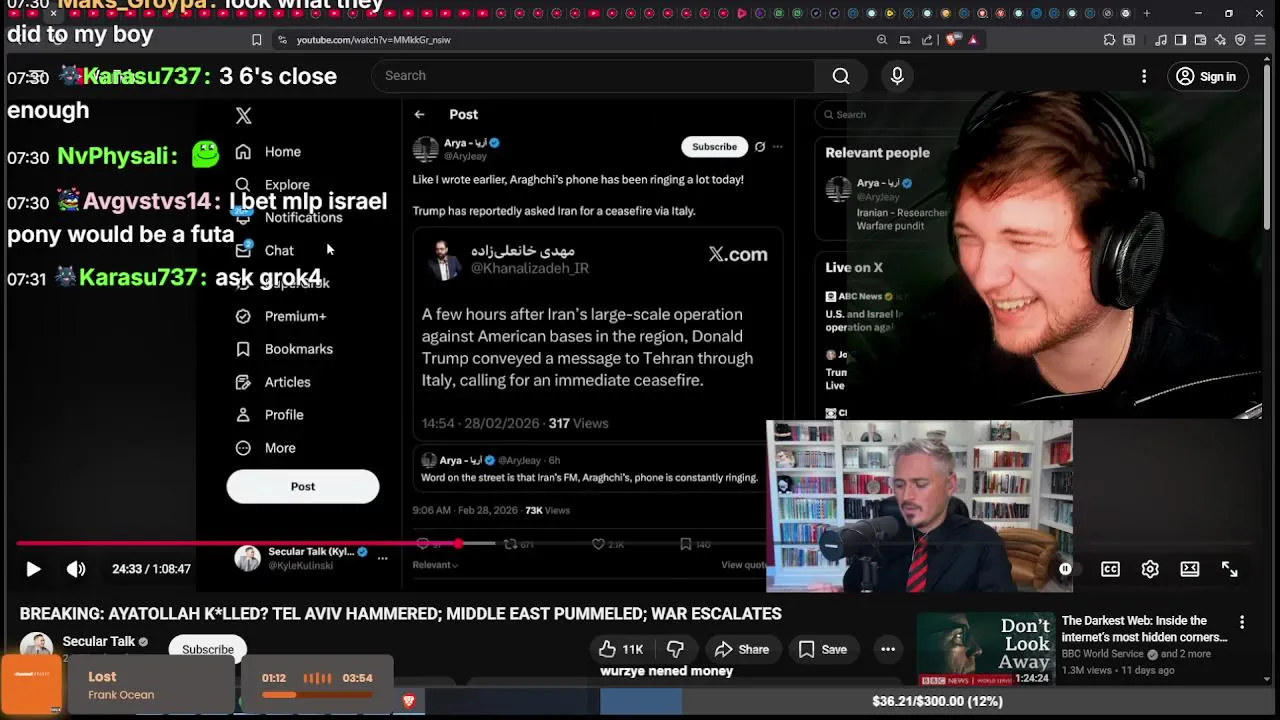Like the video with thumbs up
Image resolution: width=1280 pixels, height=720 pixels.
621,649
